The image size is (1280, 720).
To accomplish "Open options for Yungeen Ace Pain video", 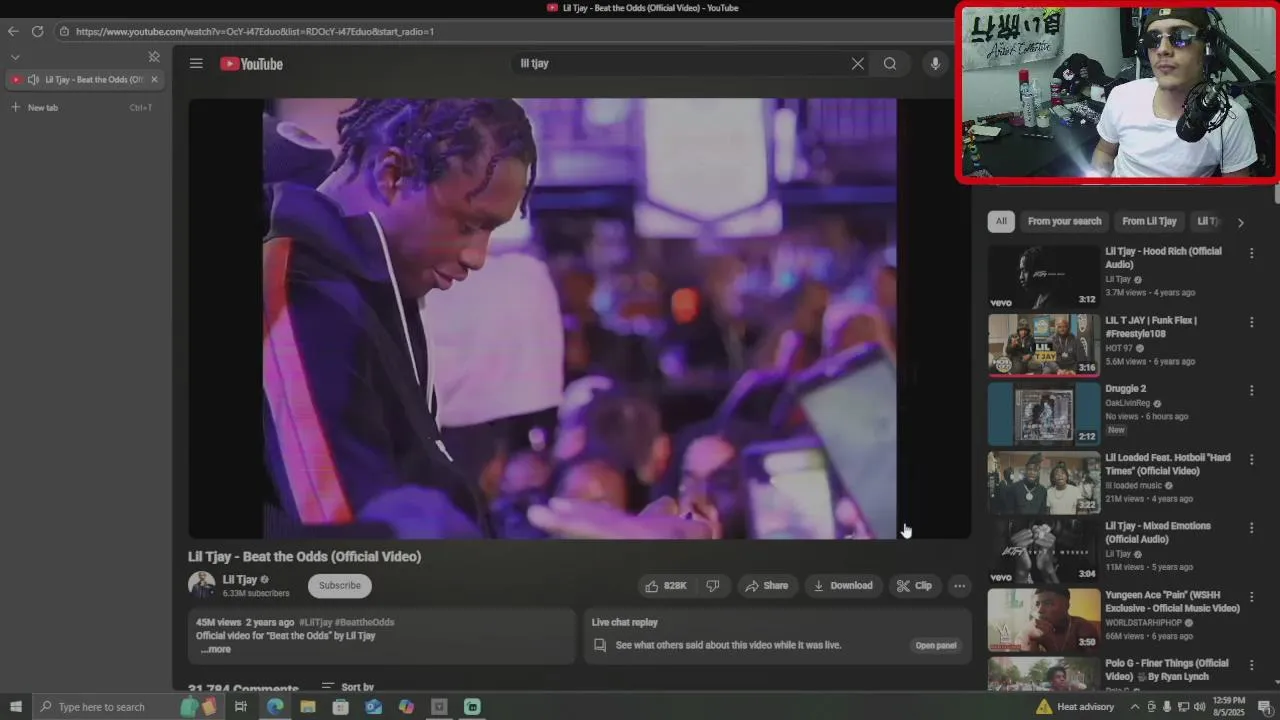I will pos(1251,596).
